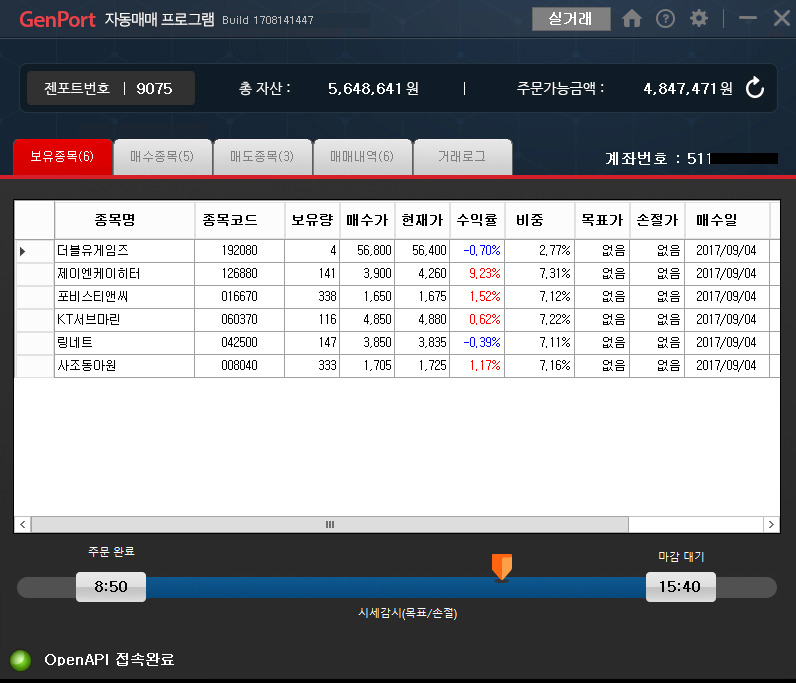Screen dimensions: 796x683
Task: Sort by 수익률 column header
Action: pos(477,220)
